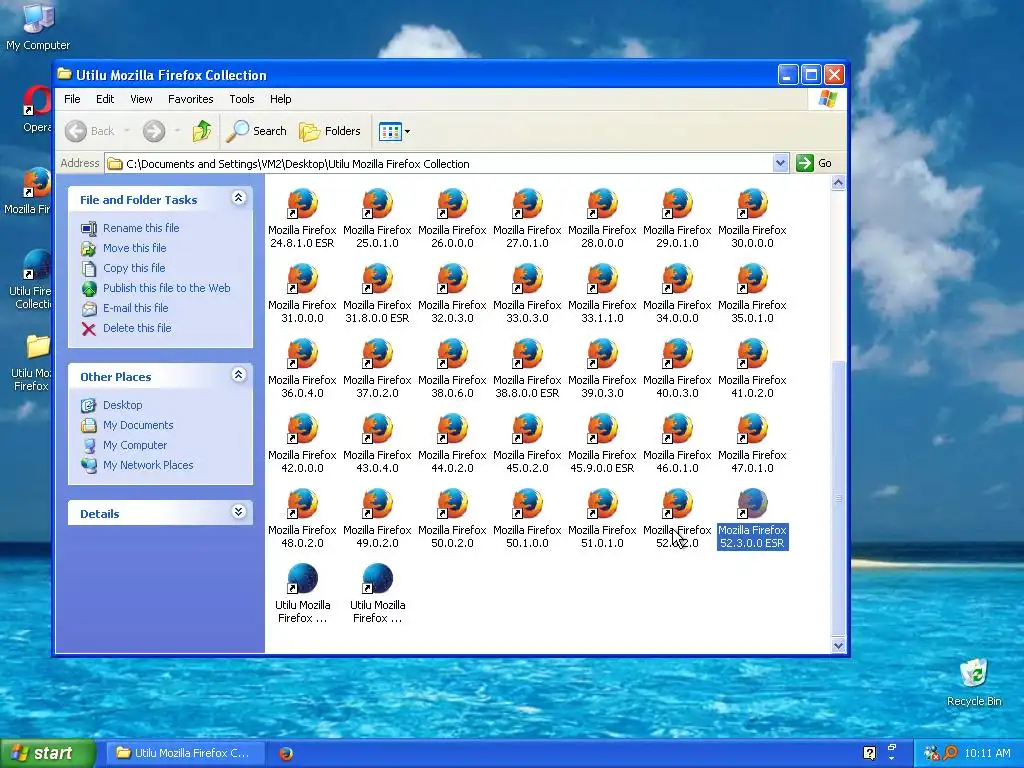1024x768 pixels.
Task: Toggle the Folders toolbar button
Action: point(330,131)
